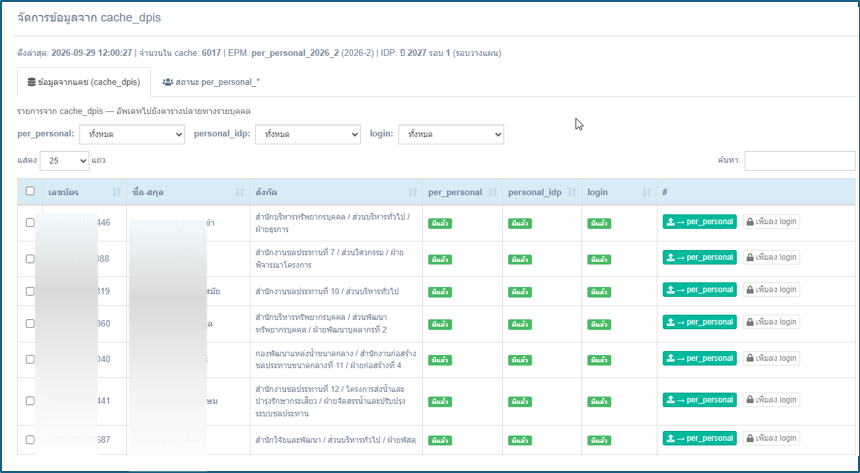Click เพิ่มลง login for ฝ่ายพัฒนาบุคลากรที่ 2 row

pyautogui.click(x=771, y=322)
